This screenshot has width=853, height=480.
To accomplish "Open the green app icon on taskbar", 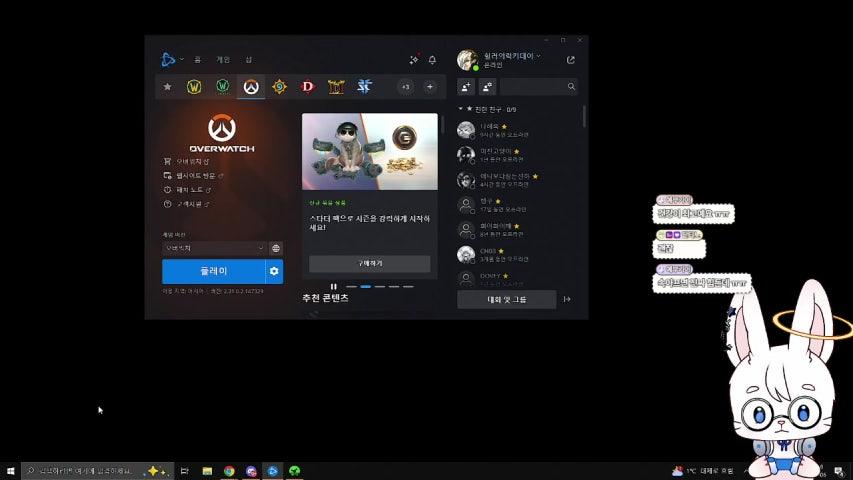I will click(294, 471).
